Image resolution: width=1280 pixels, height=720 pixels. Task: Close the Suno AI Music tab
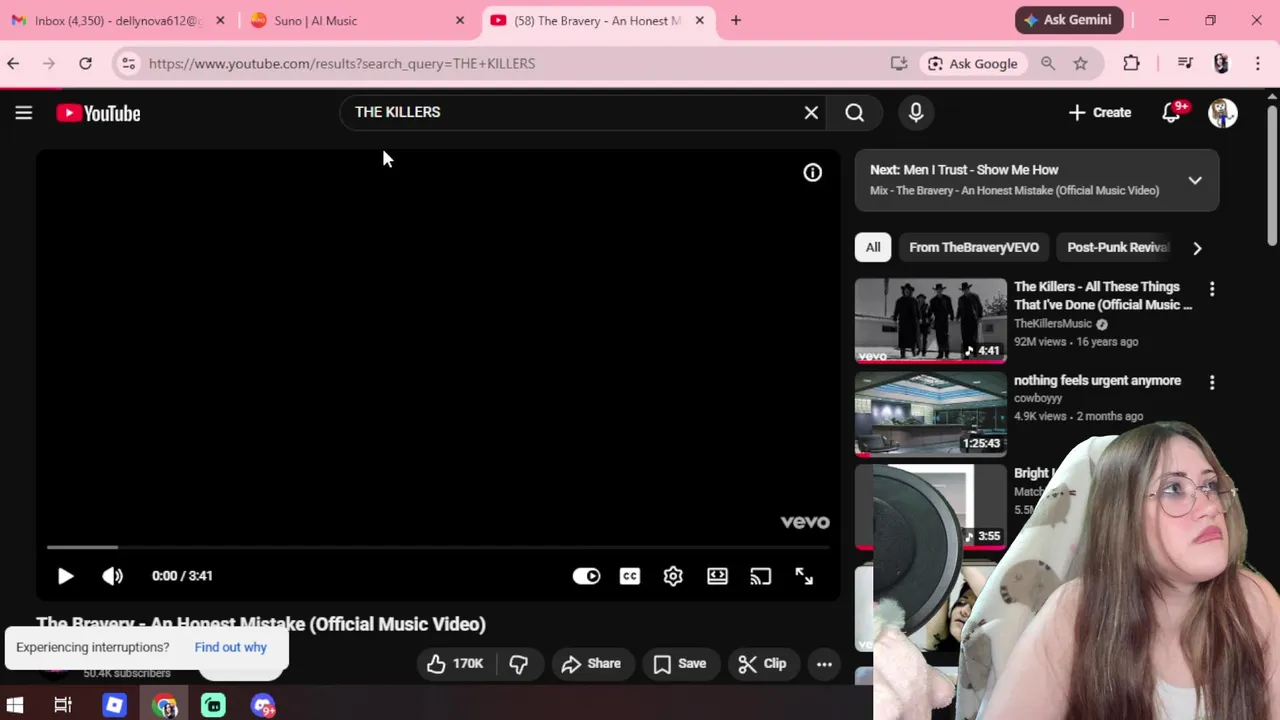pyautogui.click(x=460, y=20)
